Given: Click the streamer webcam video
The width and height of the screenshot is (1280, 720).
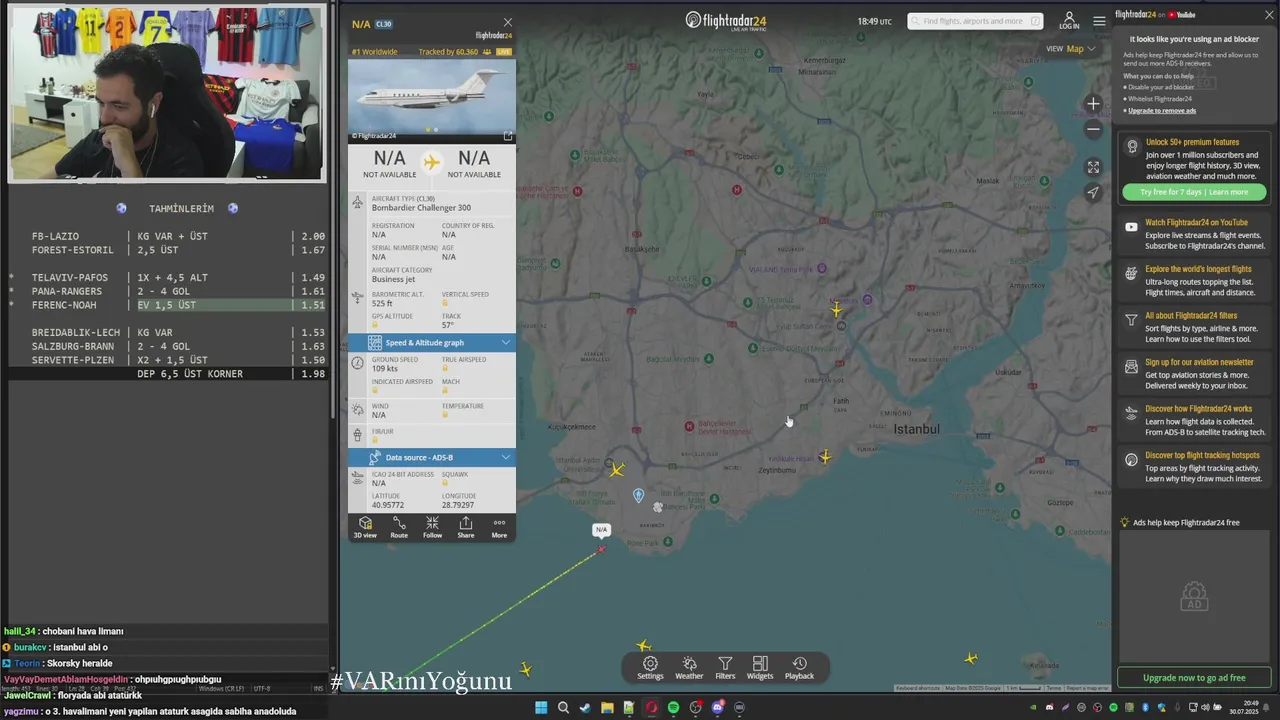Looking at the screenshot, I should pos(167,94).
